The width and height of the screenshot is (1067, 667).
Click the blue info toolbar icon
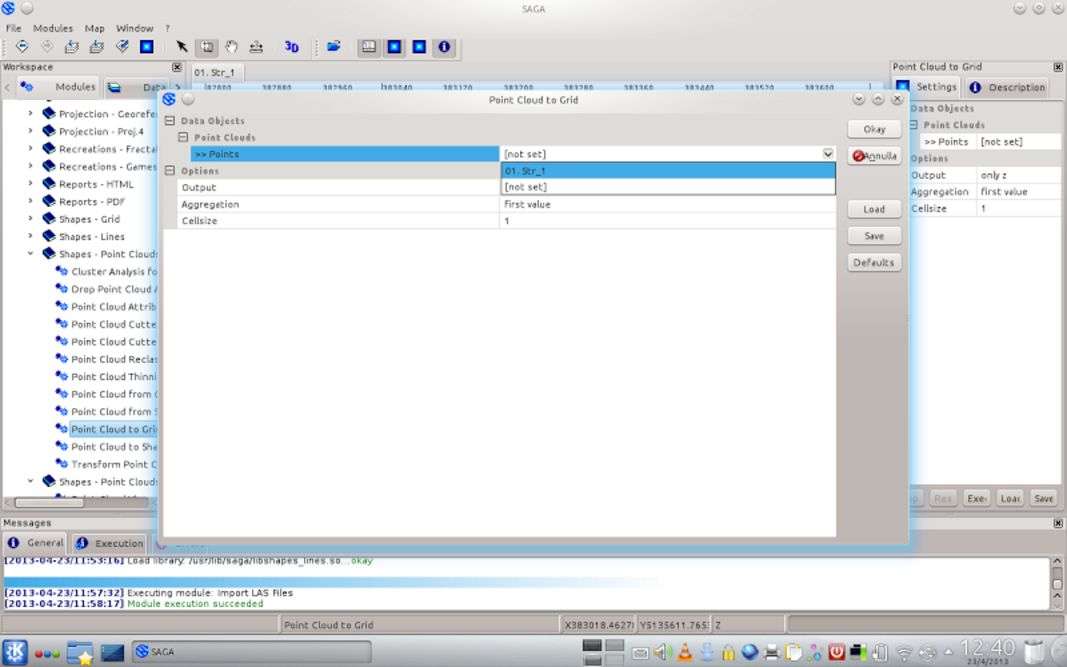pyautogui.click(x=444, y=47)
